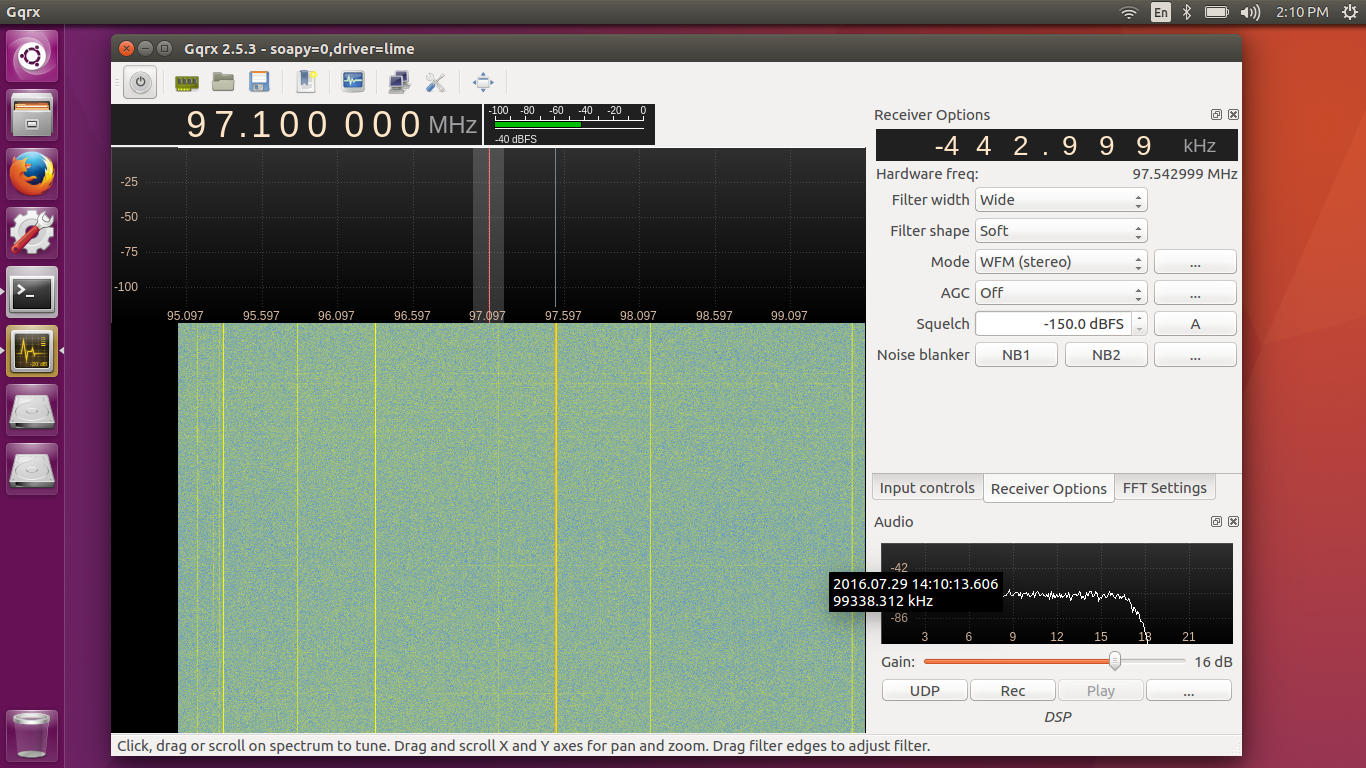Click the Rec audio record button
This screenshot has width=1366, height=768.
[x=1013, y=691]
